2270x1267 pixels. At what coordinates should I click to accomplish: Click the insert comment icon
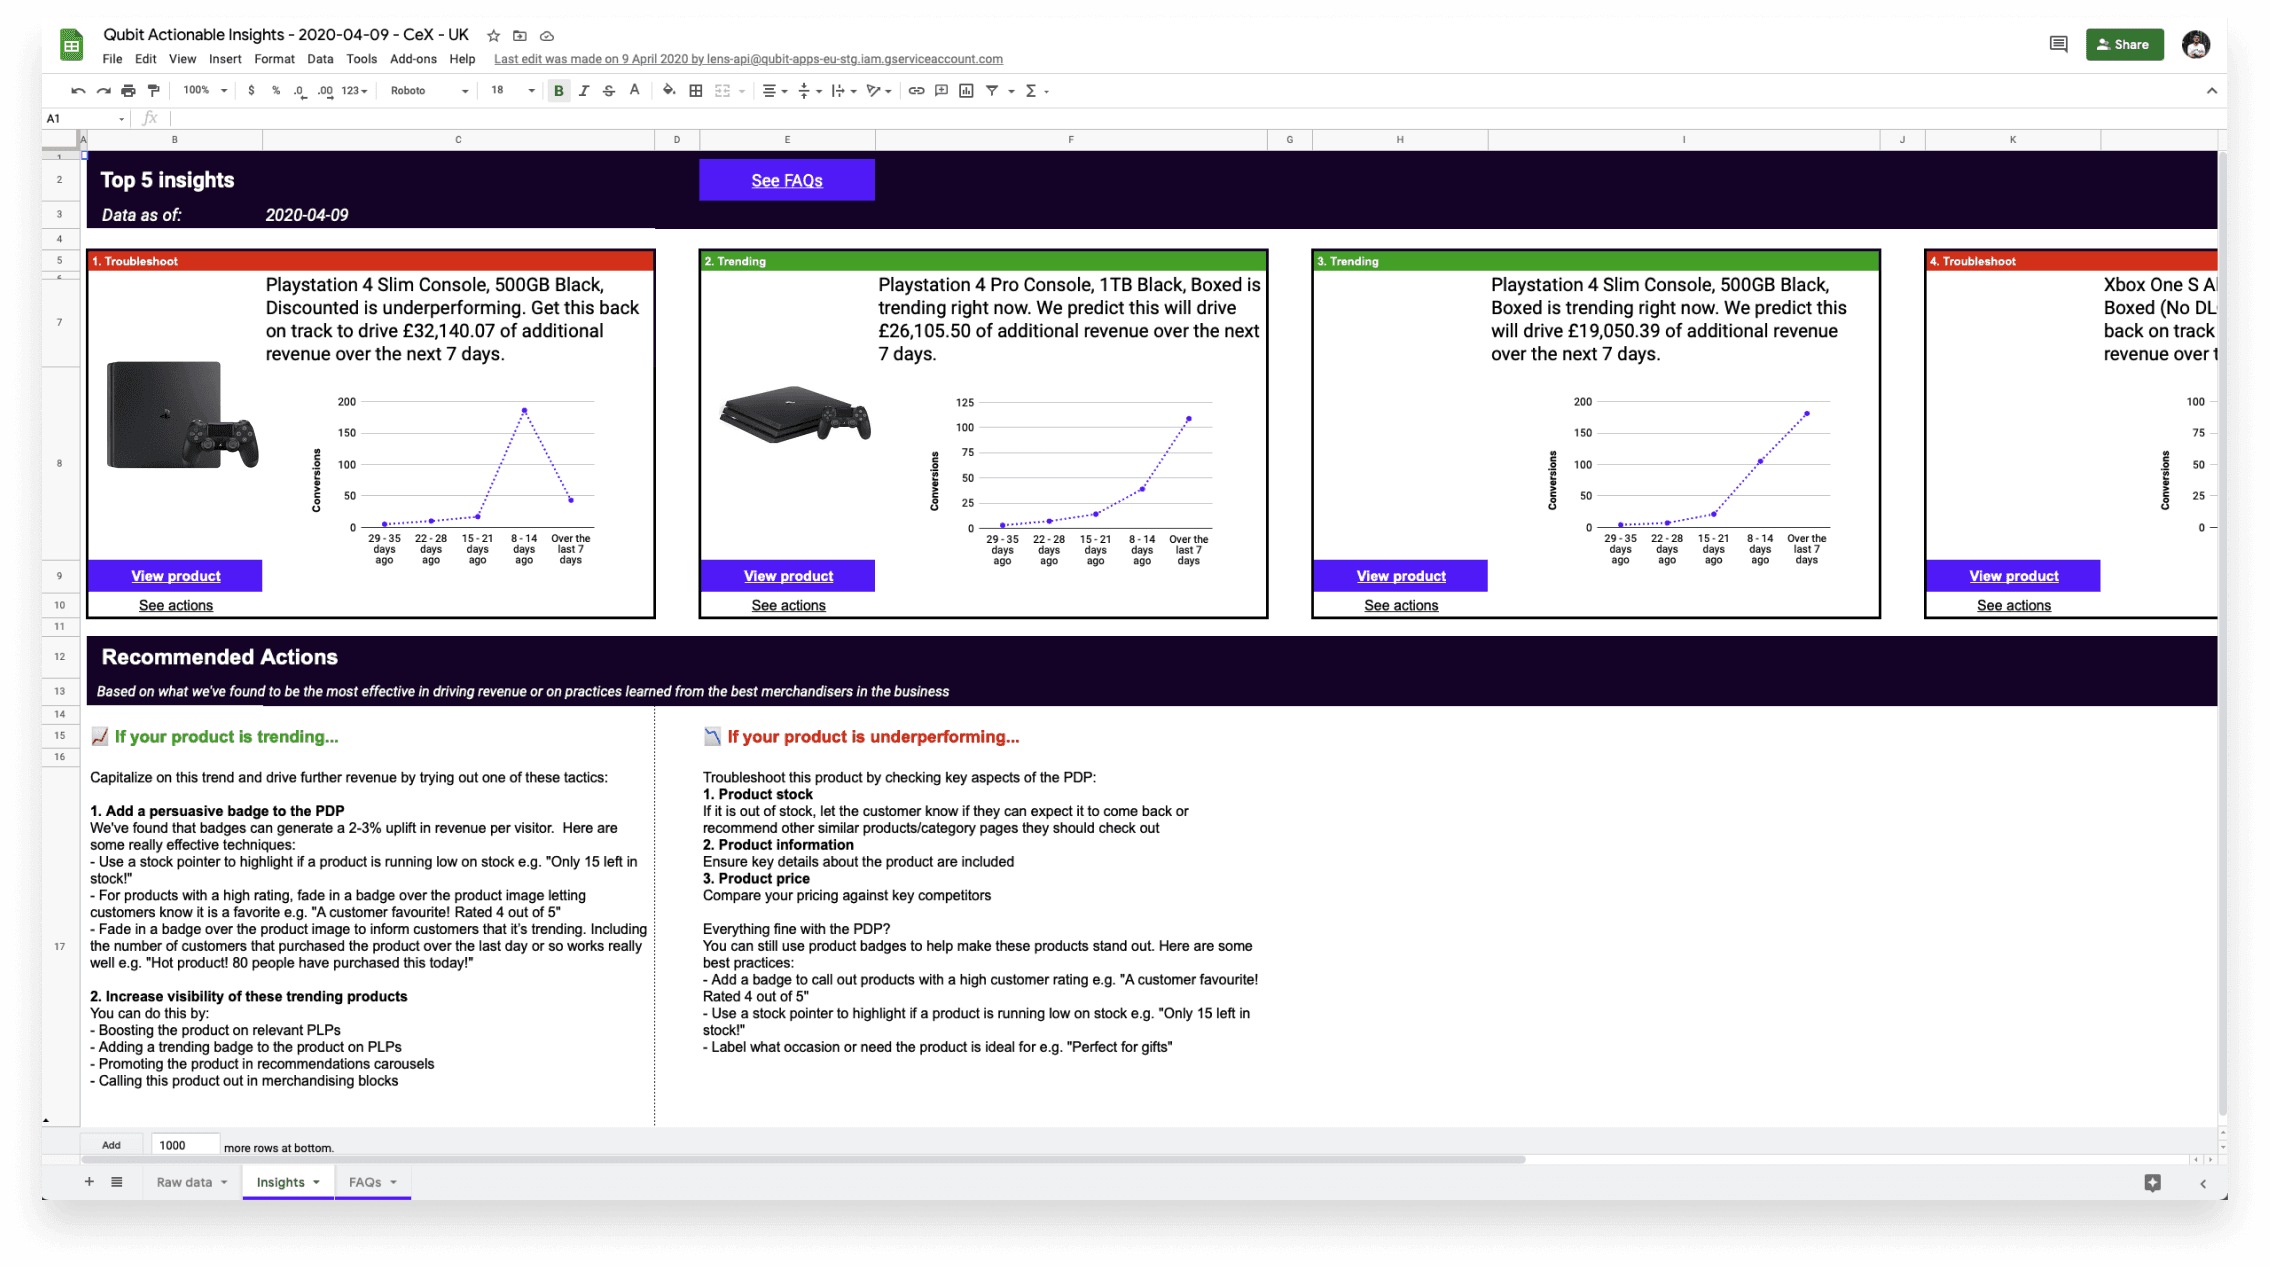click(941, 91)
